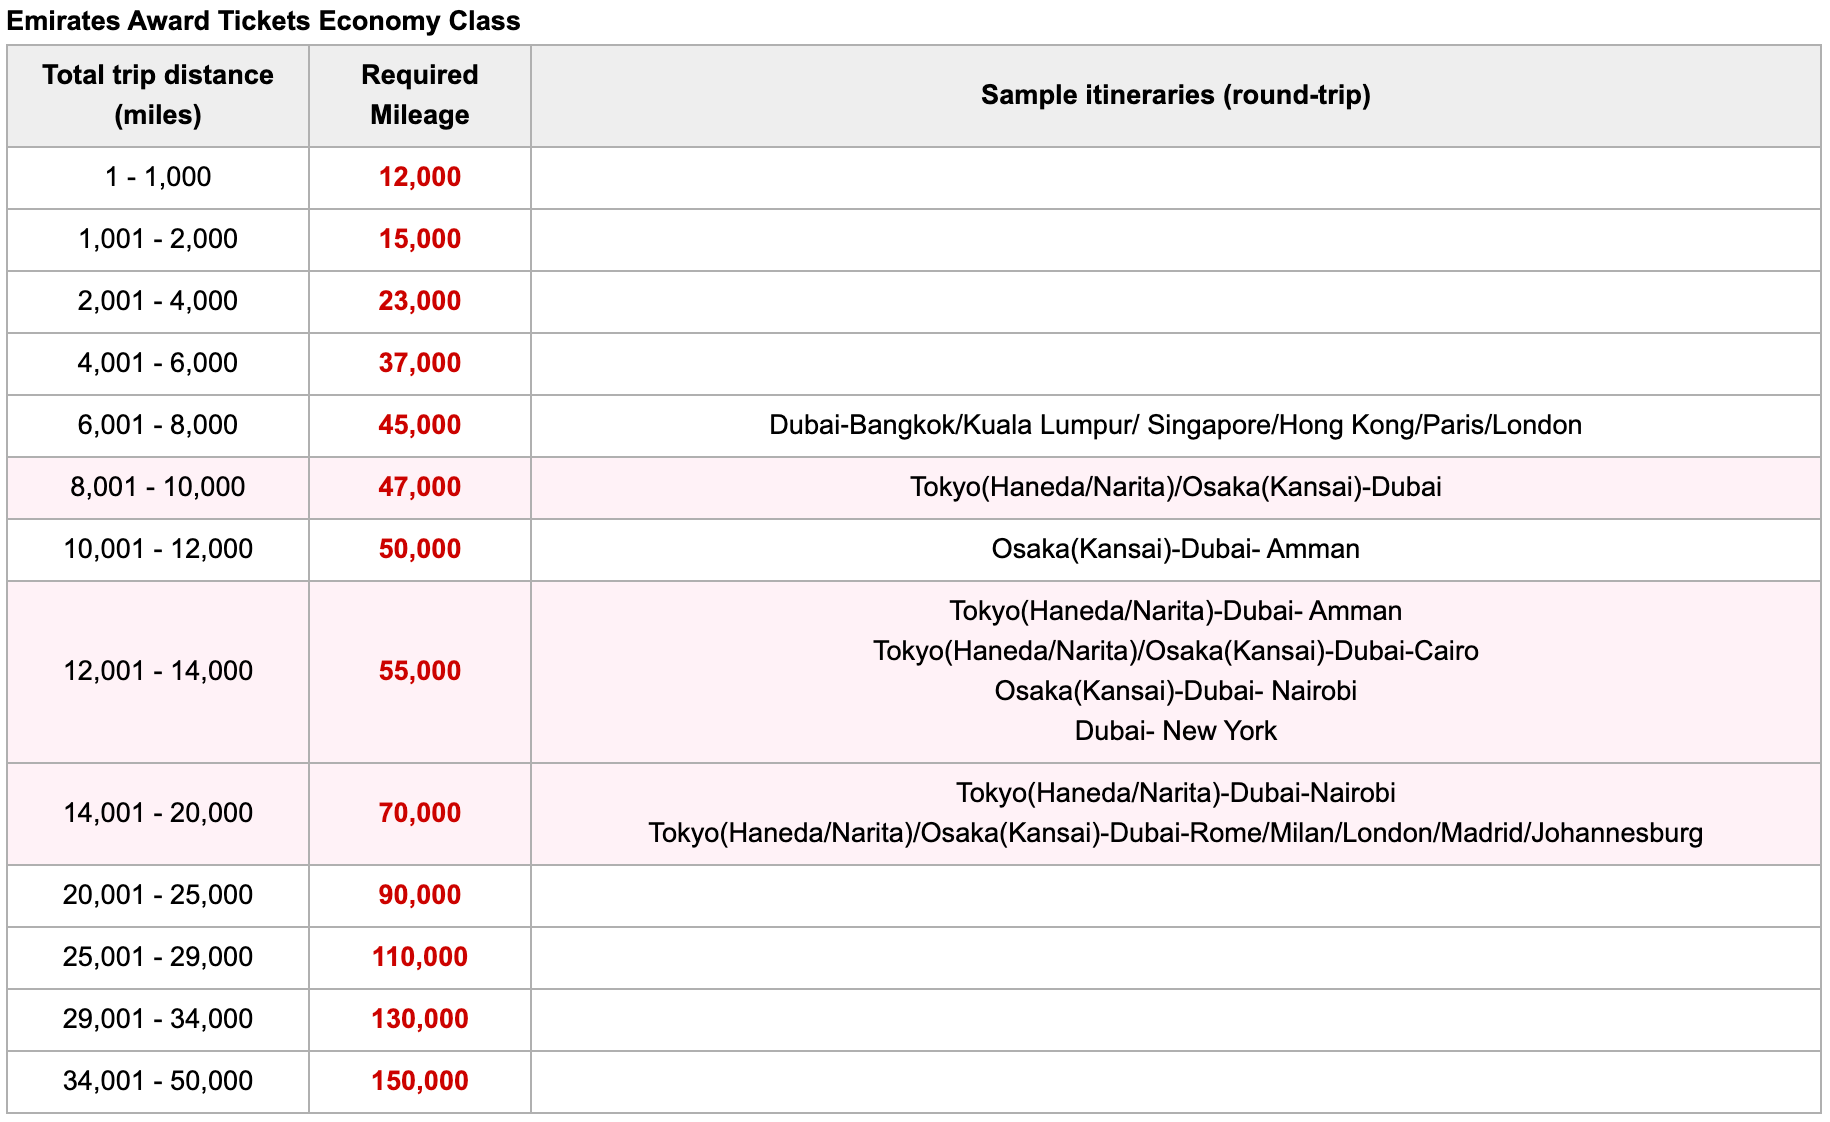Select the '130,000' mileage value
Image resolution: width=1830 pixels, height=1122 pixels.
click(x=420, y=1019)
